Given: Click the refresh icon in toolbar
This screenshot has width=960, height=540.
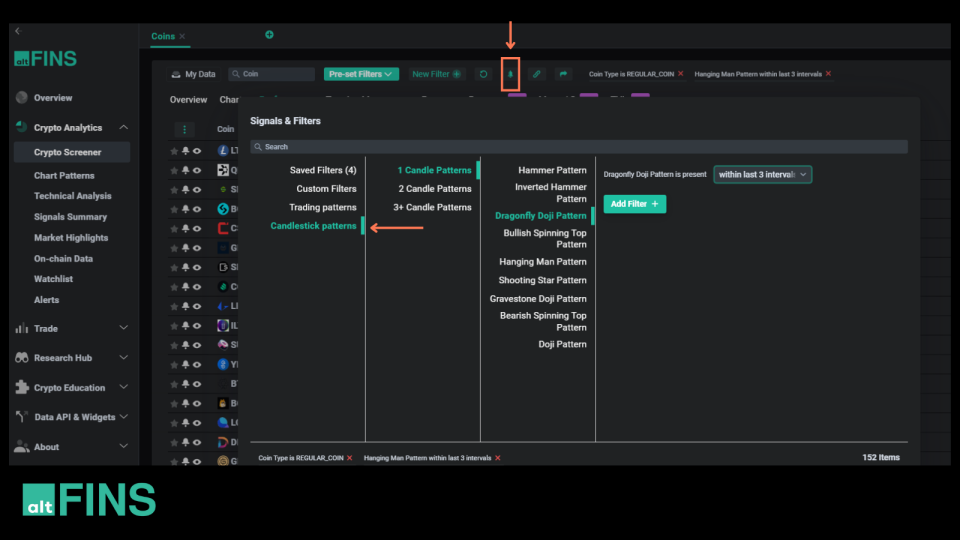Looking at the screenshot, I should (x=483, y=74).
